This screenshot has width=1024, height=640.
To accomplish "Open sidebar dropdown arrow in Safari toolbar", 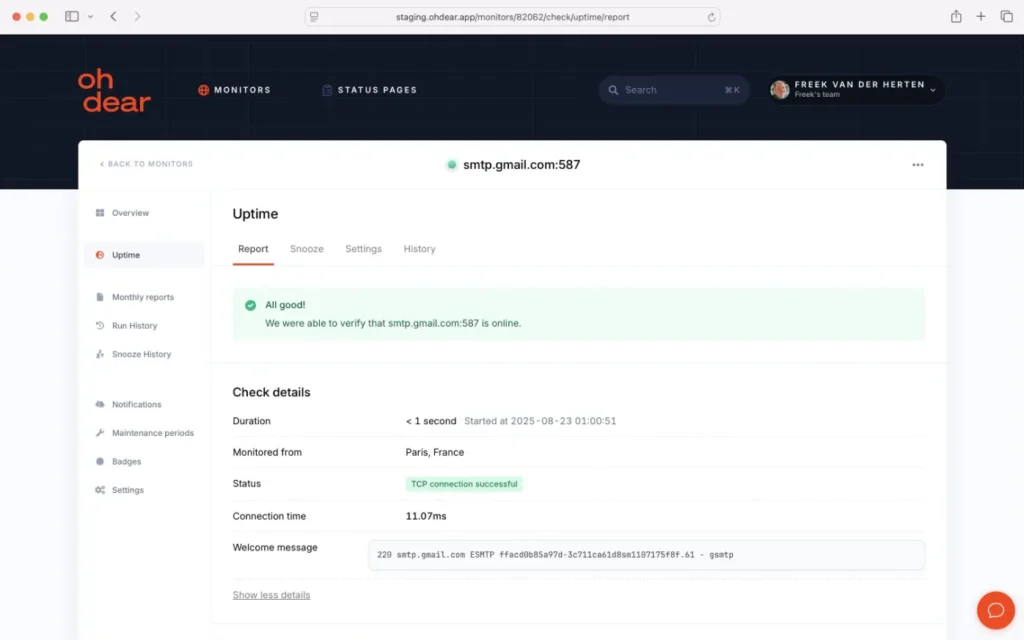I will click(90, 16).
